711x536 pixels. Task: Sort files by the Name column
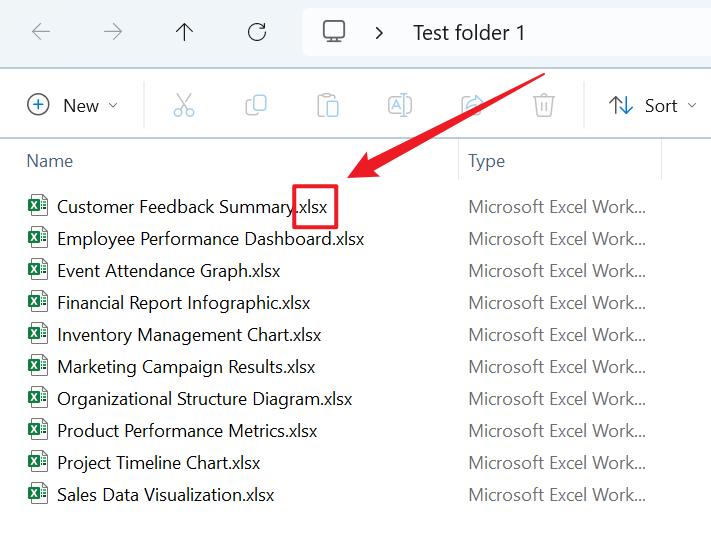pyautogui.click(x=50, y=161)
